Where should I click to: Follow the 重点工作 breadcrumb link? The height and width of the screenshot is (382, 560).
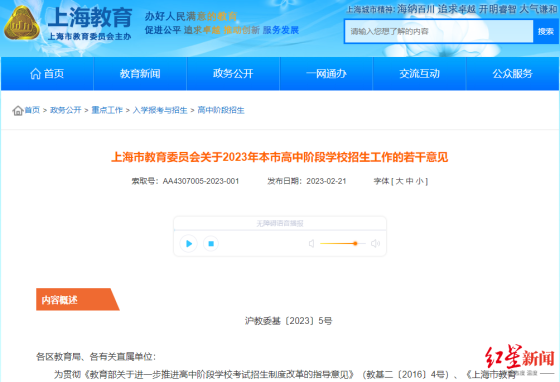tap(107, 110)
